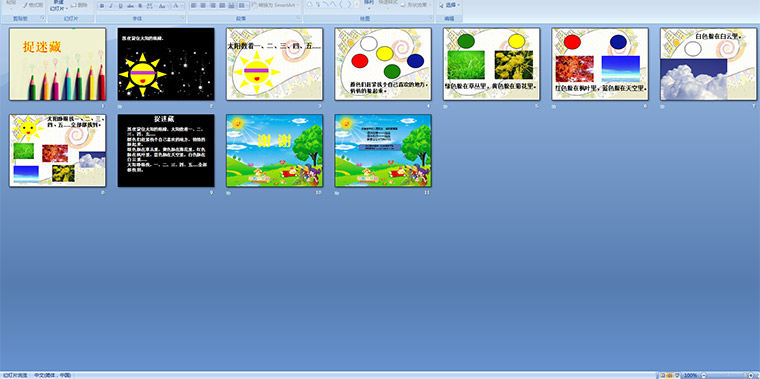Viewport: 760px width, 379px height.
Task: Click the New Slide icon
Action: pyautogui.click(x=58, y=5)
